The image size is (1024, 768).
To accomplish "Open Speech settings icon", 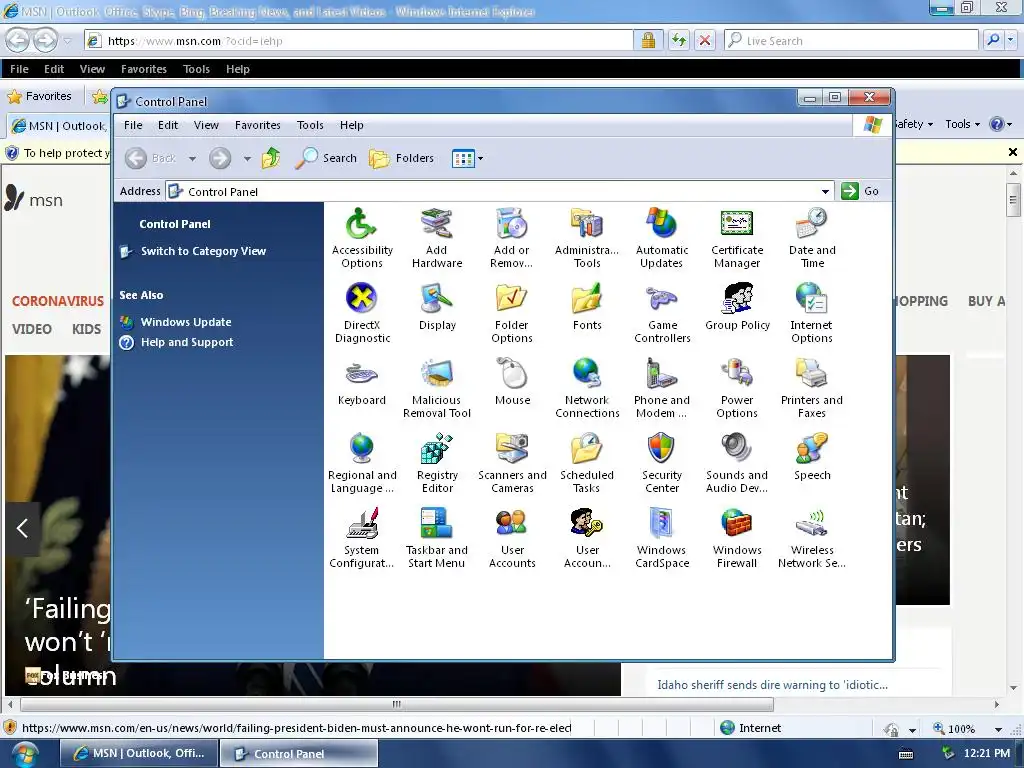I will [812, 457].
